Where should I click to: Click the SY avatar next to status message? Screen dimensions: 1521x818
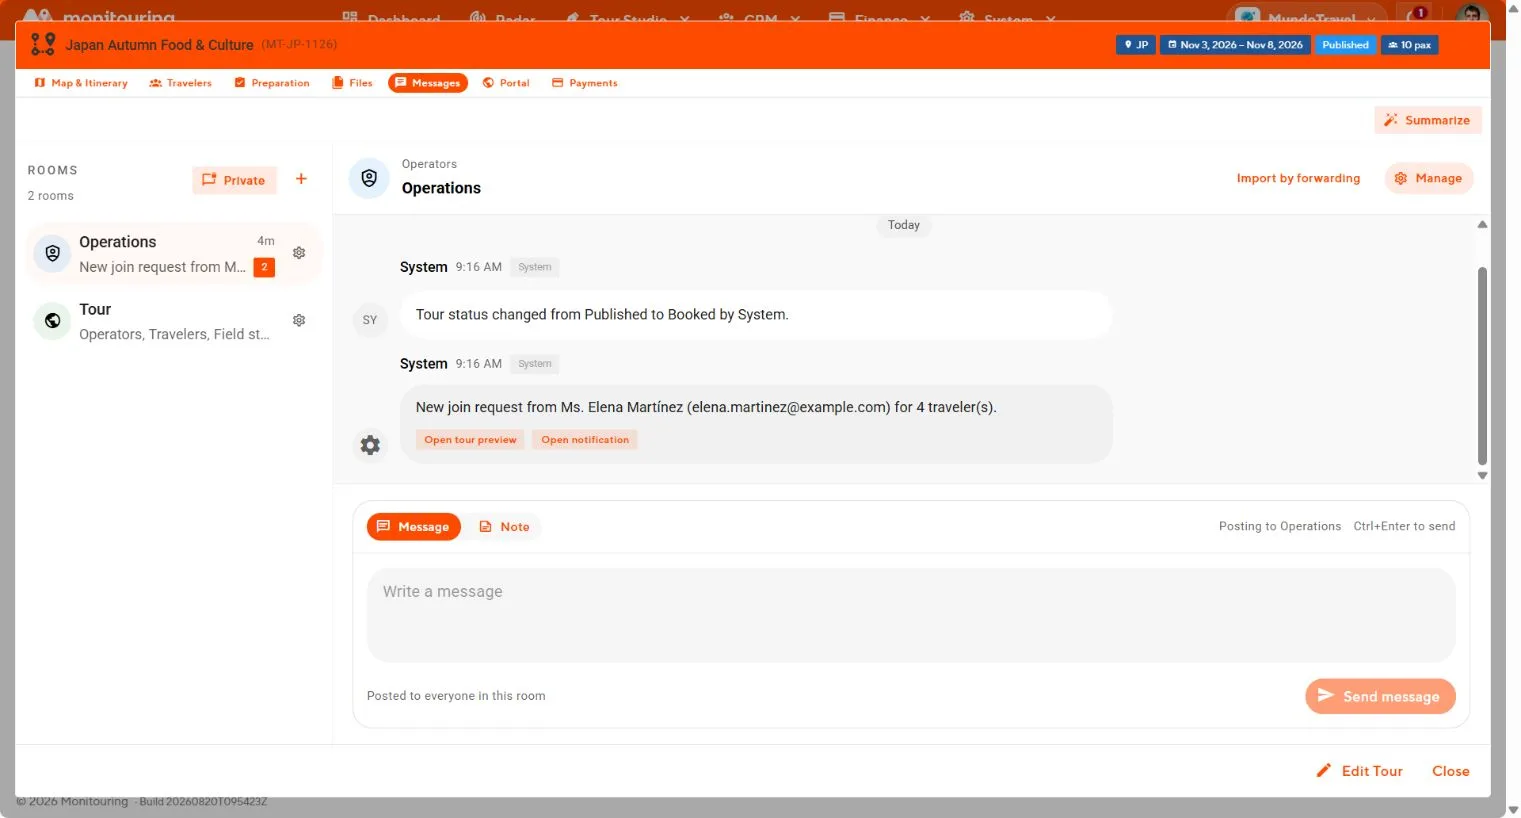tap(370, 320)
